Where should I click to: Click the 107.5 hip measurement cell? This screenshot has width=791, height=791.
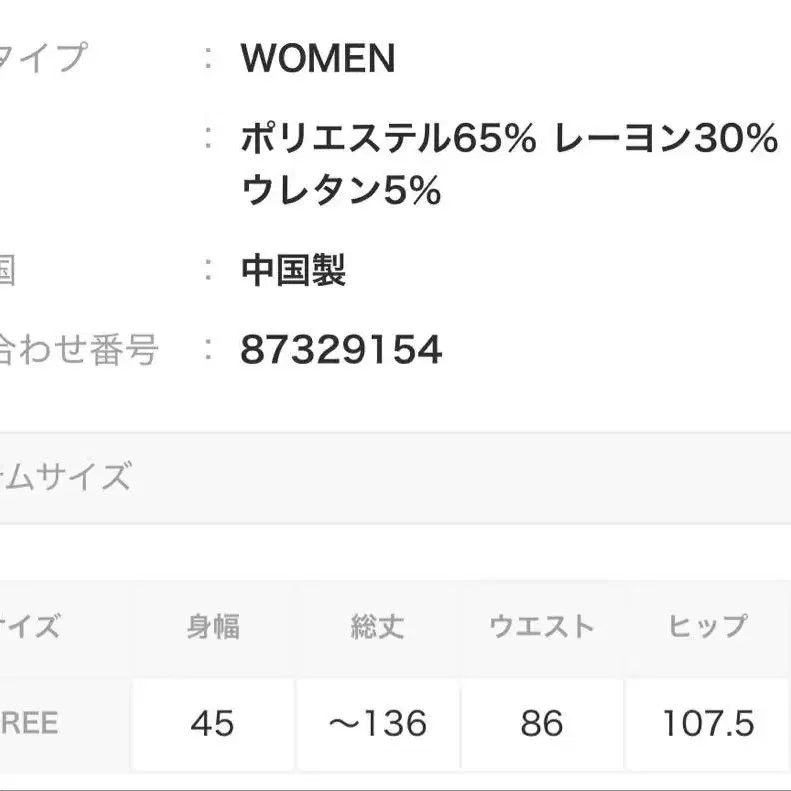tap(707, 723)
